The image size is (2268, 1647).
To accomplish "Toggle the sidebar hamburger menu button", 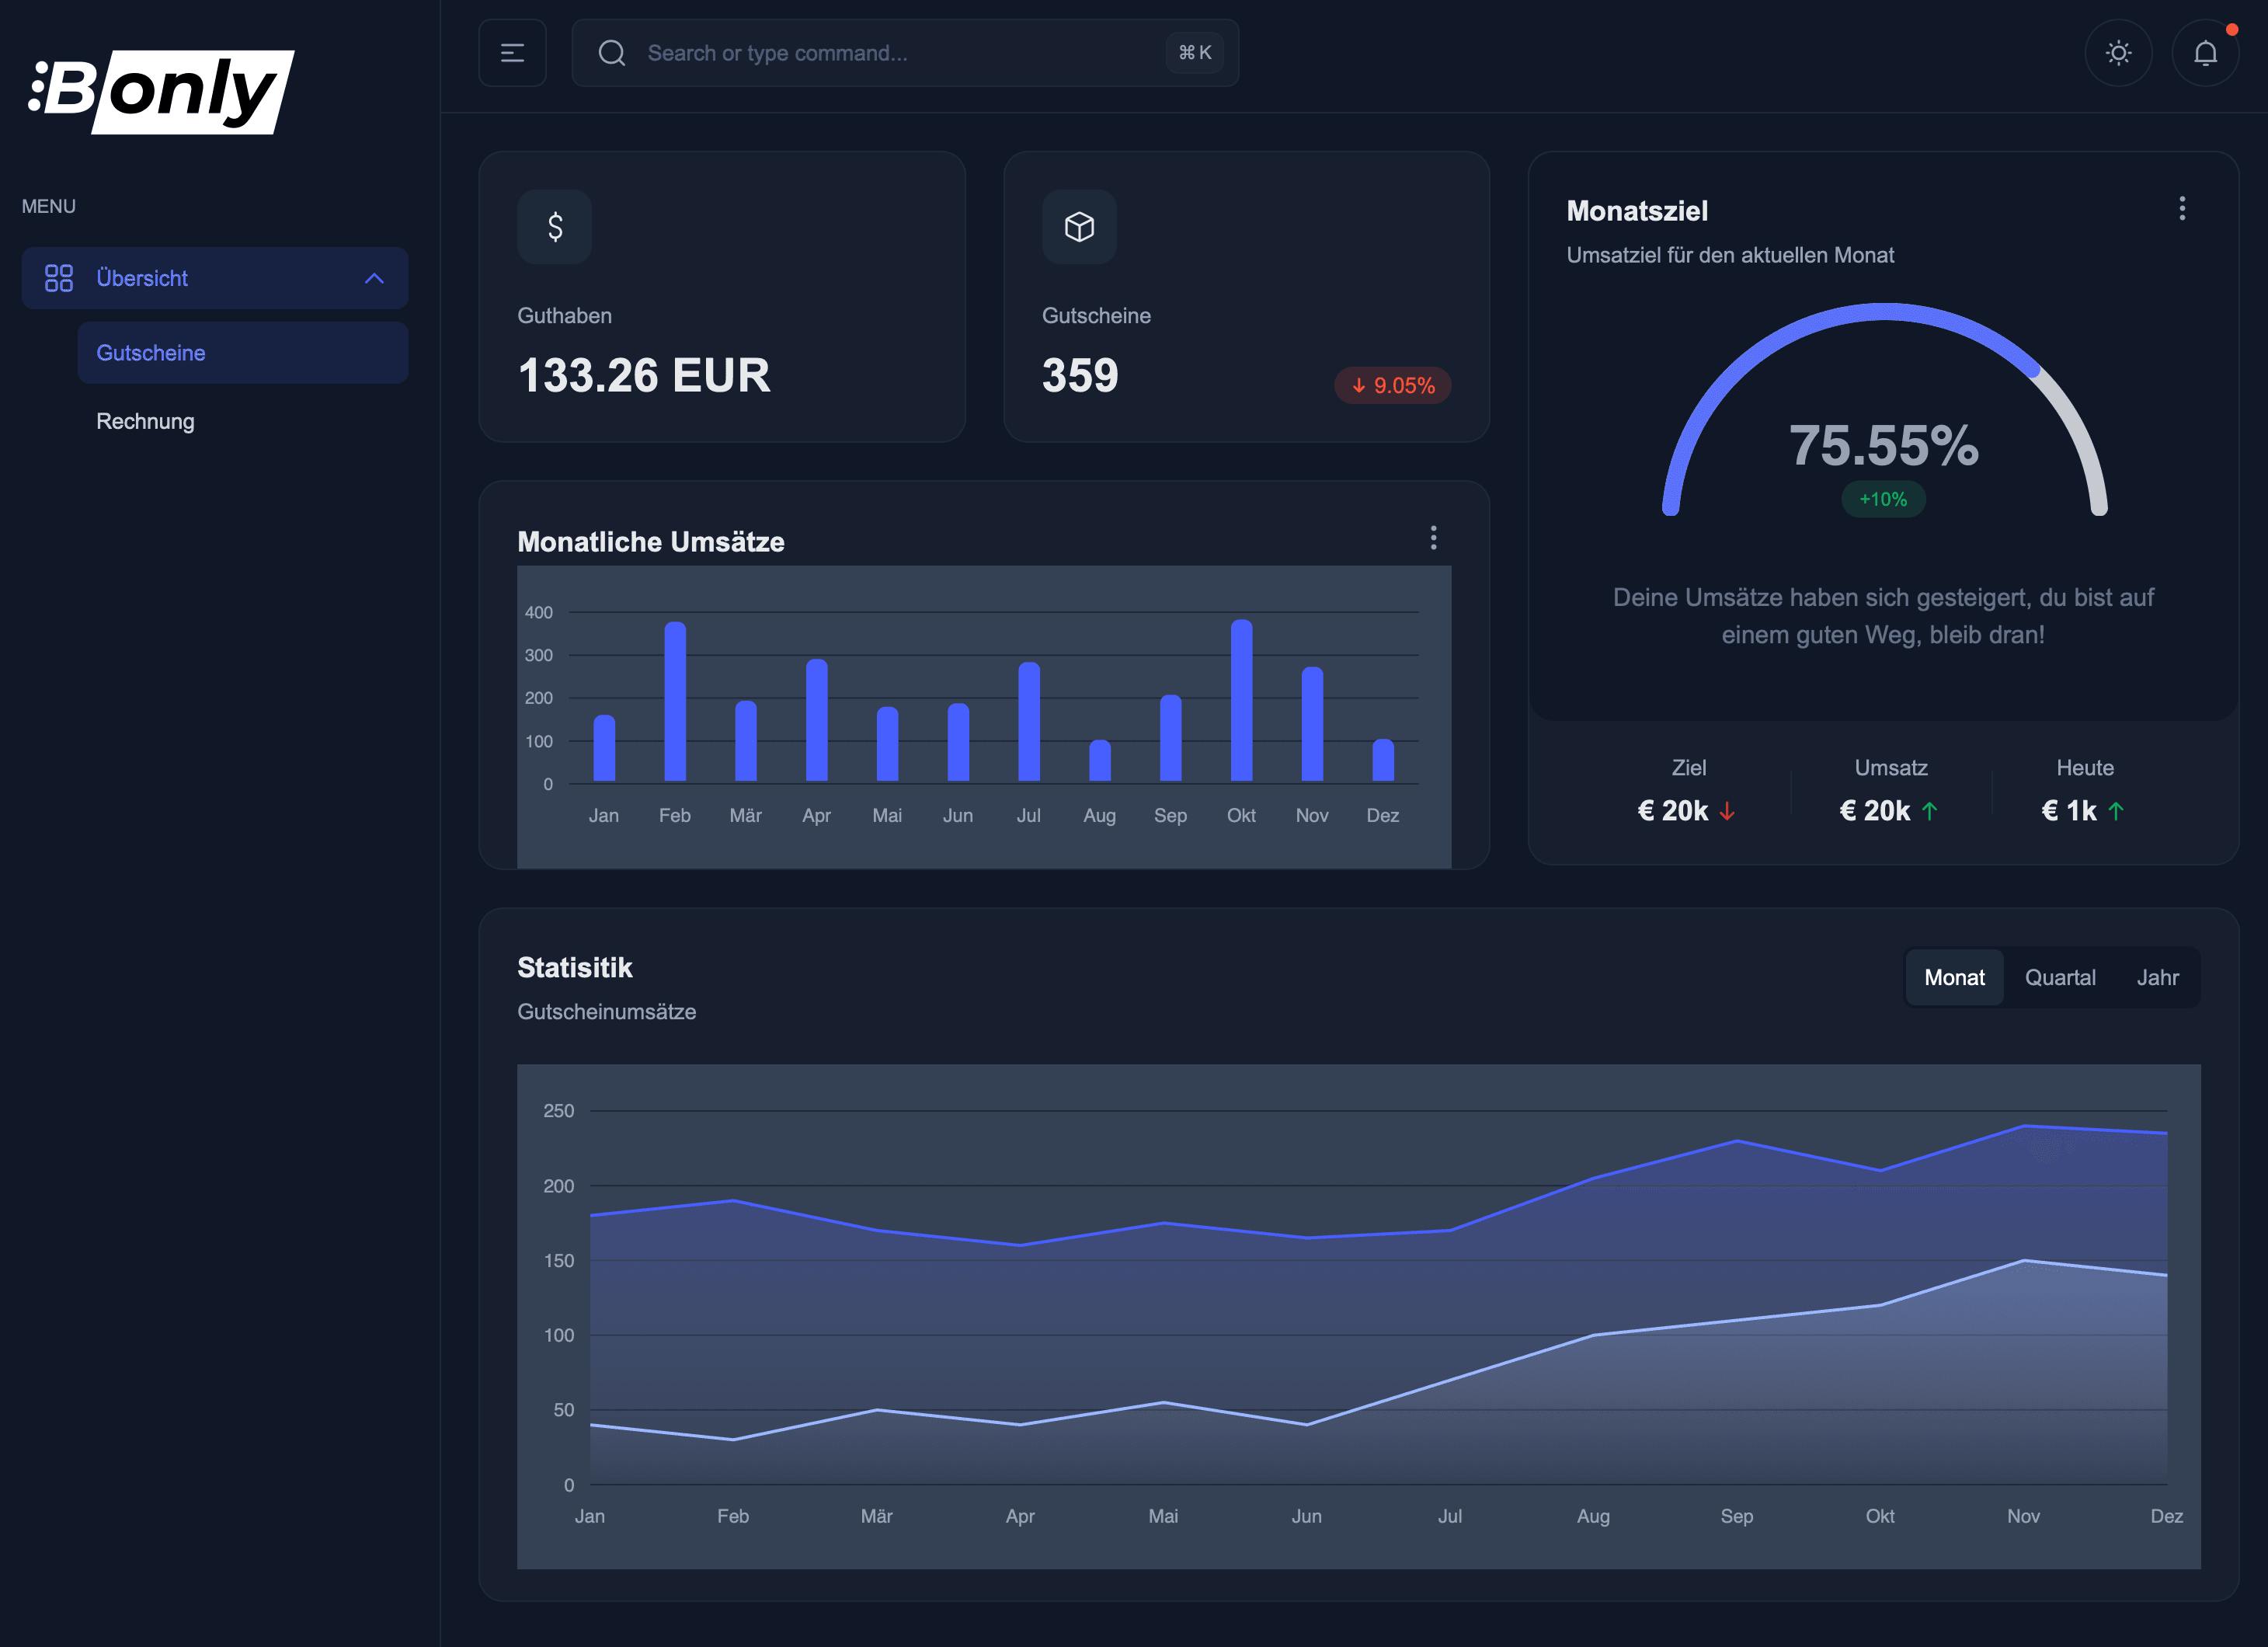I will click(x=512, y=53).
